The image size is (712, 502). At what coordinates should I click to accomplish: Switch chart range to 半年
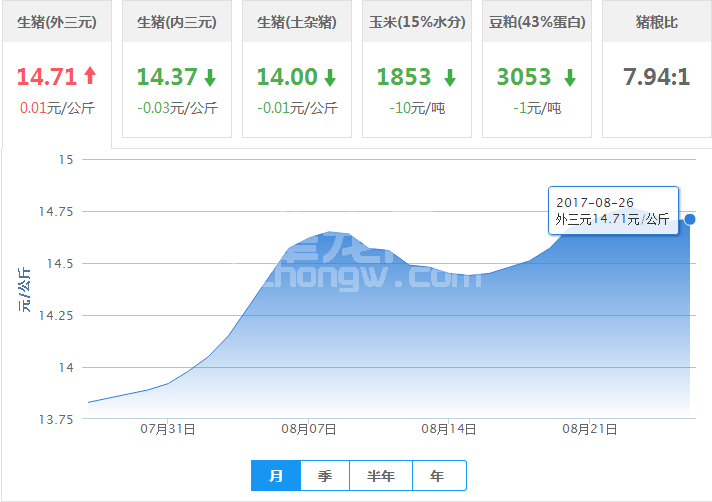tap(381, 476)
